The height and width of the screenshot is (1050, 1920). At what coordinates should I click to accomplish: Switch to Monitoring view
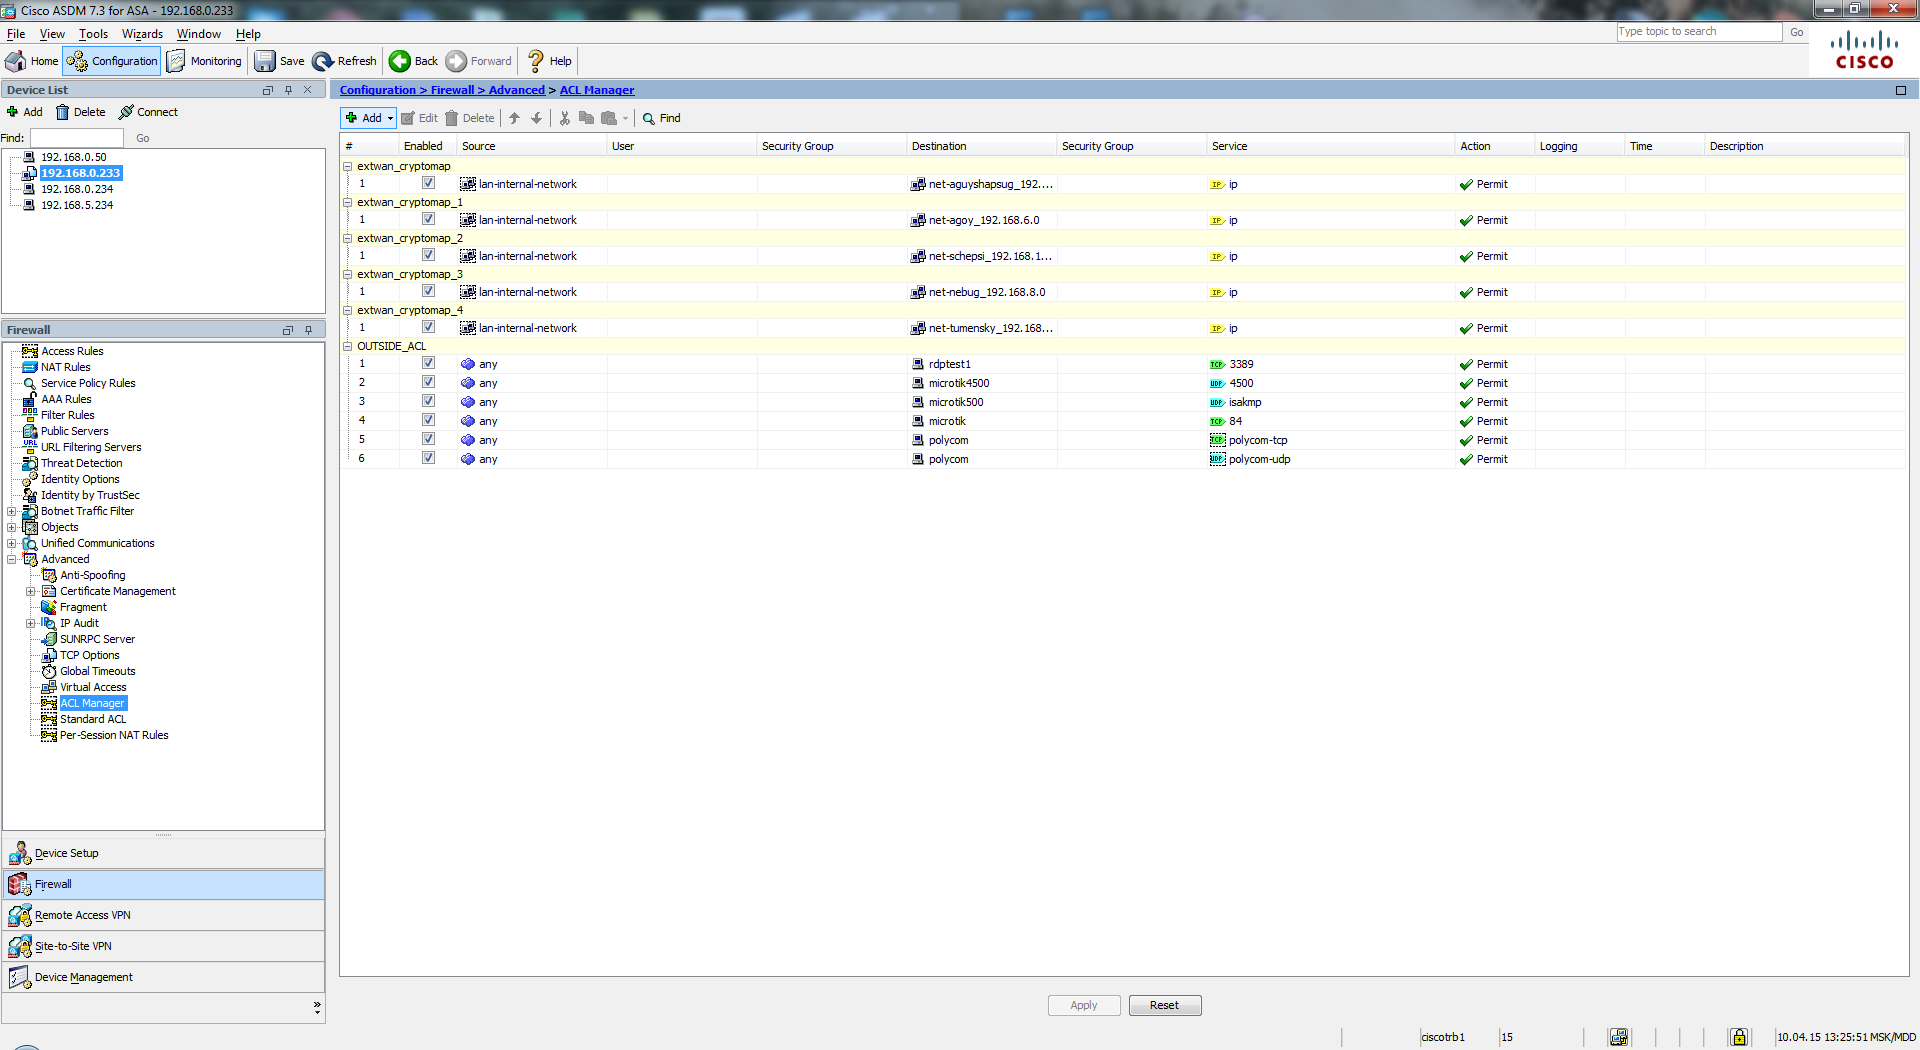(204, 61)
